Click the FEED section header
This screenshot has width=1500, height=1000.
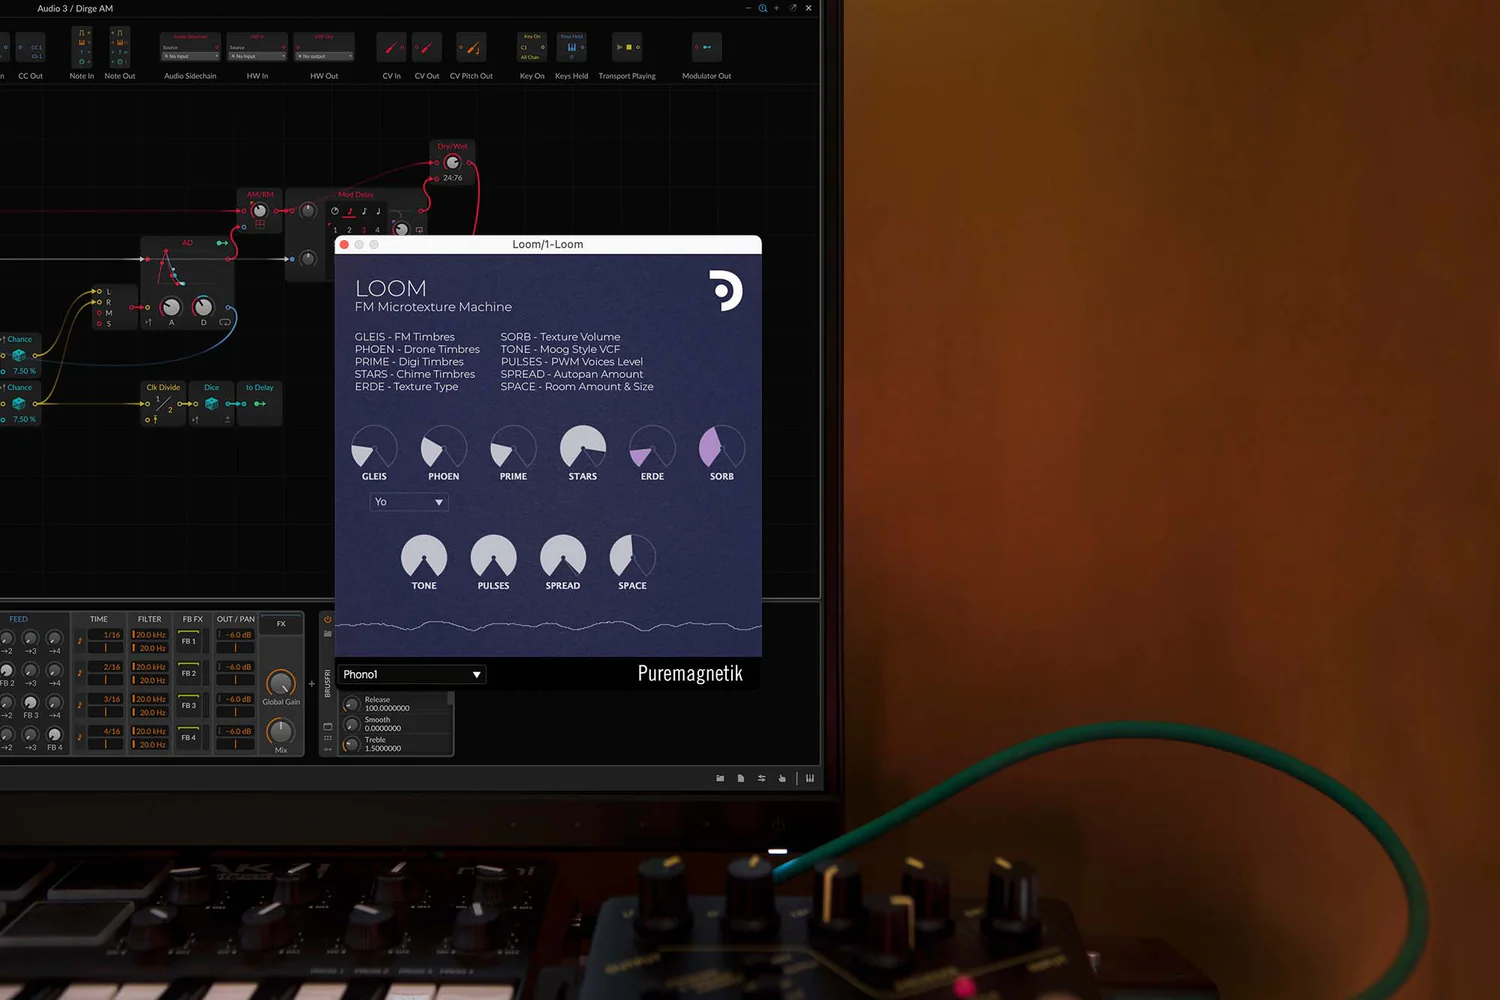click(19, 619)
